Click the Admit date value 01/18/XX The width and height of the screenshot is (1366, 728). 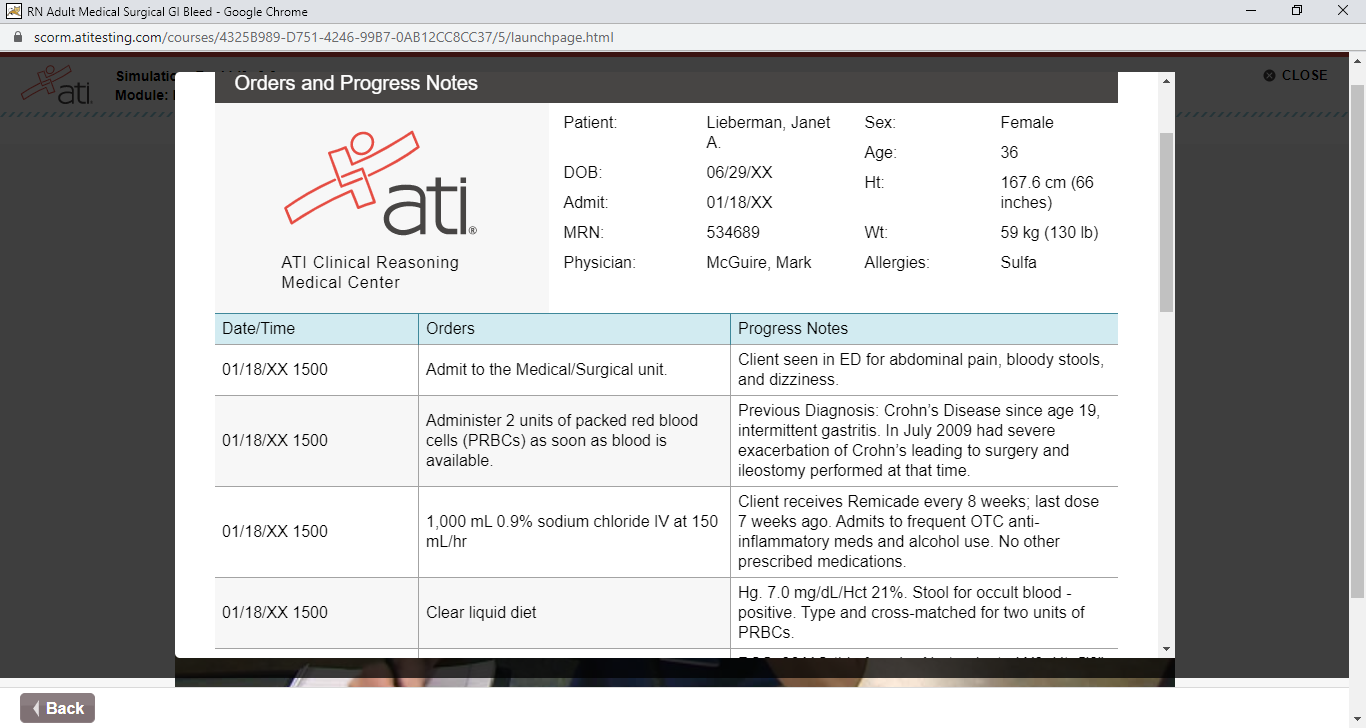tap(739, 203)
